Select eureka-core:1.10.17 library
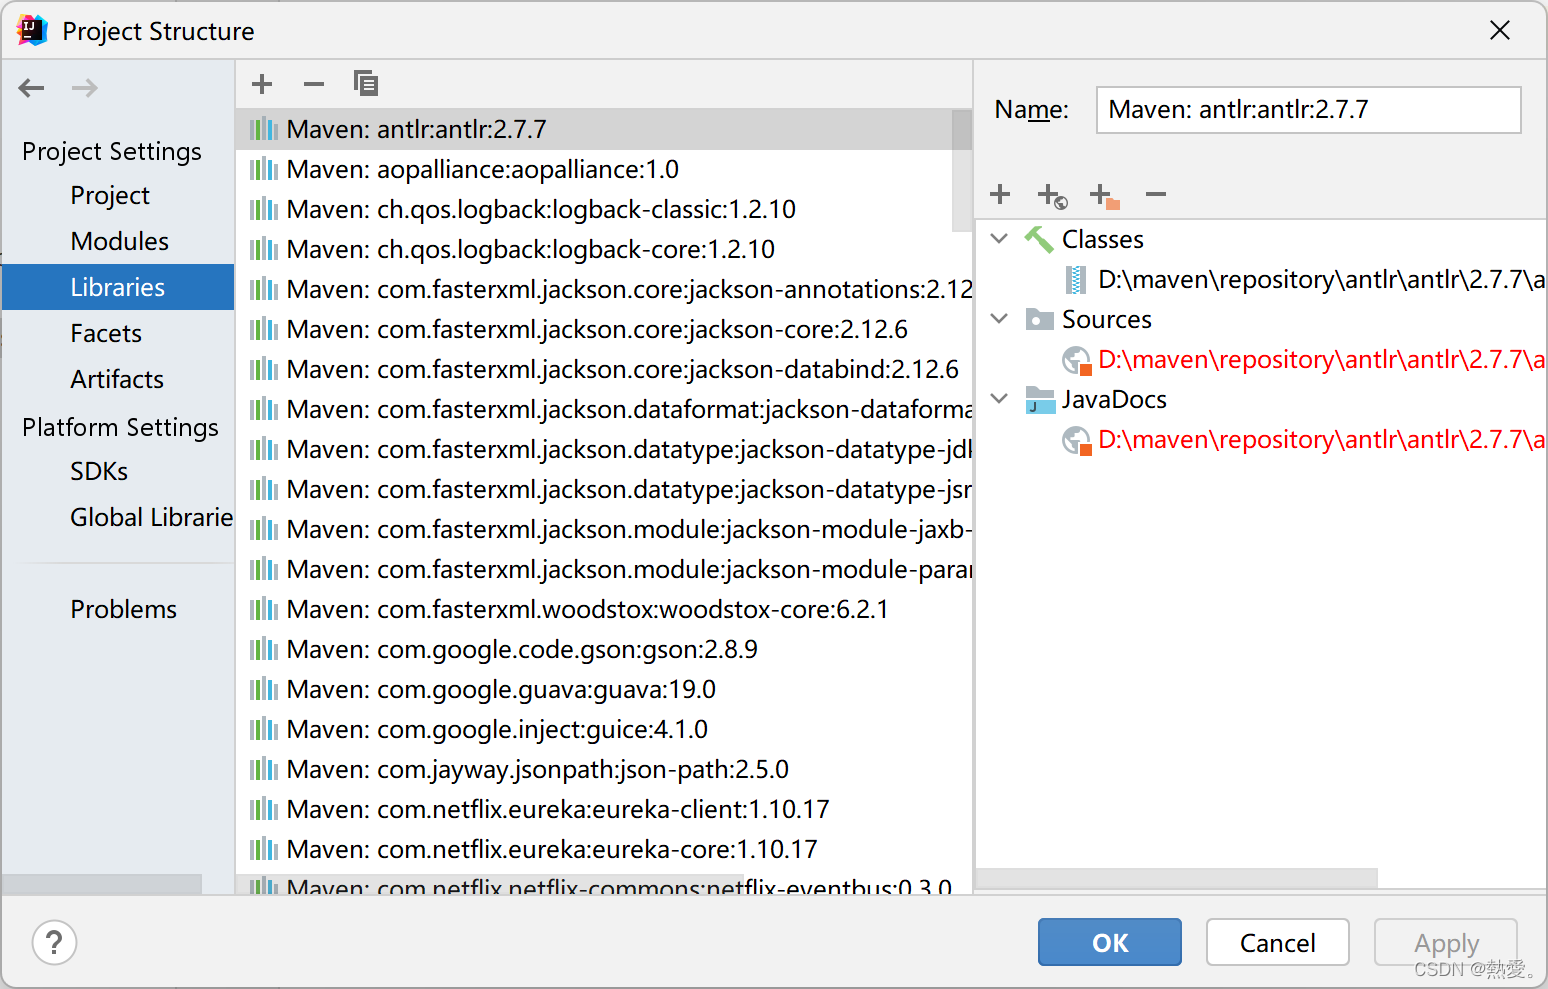Image resolution: width=1548 pixels, height=989 pixels. (x=604, y=849)
